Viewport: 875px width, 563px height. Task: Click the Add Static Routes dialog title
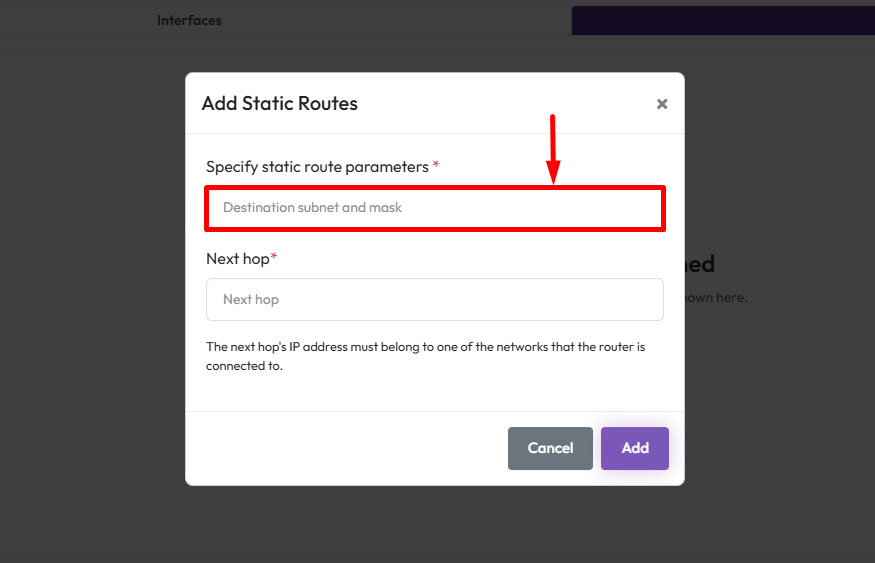(x=280, y=104)
